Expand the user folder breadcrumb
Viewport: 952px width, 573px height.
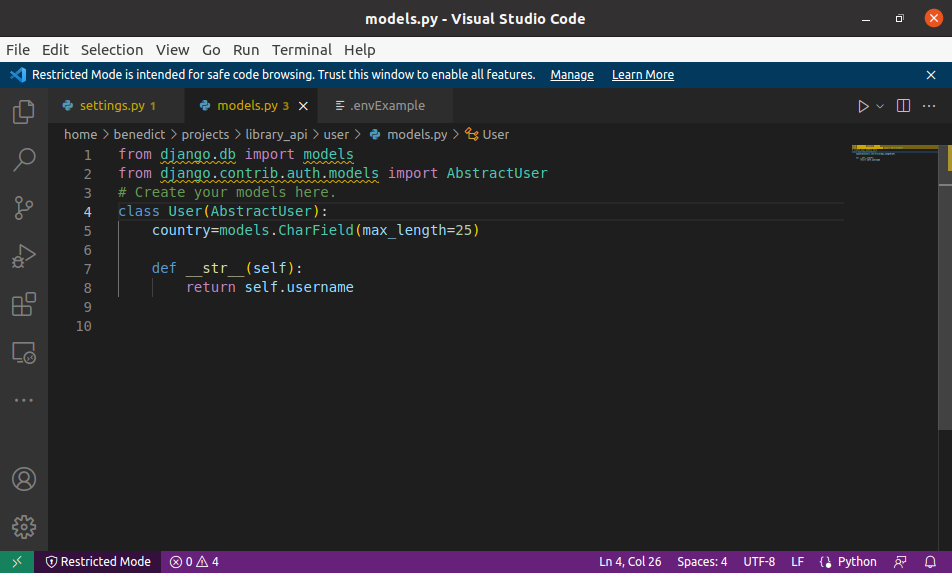336,134
